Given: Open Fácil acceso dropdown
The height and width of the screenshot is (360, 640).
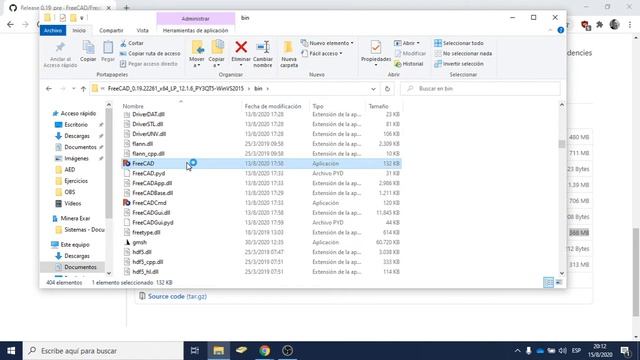Looking at the screenshot, I should pos(322,53).
